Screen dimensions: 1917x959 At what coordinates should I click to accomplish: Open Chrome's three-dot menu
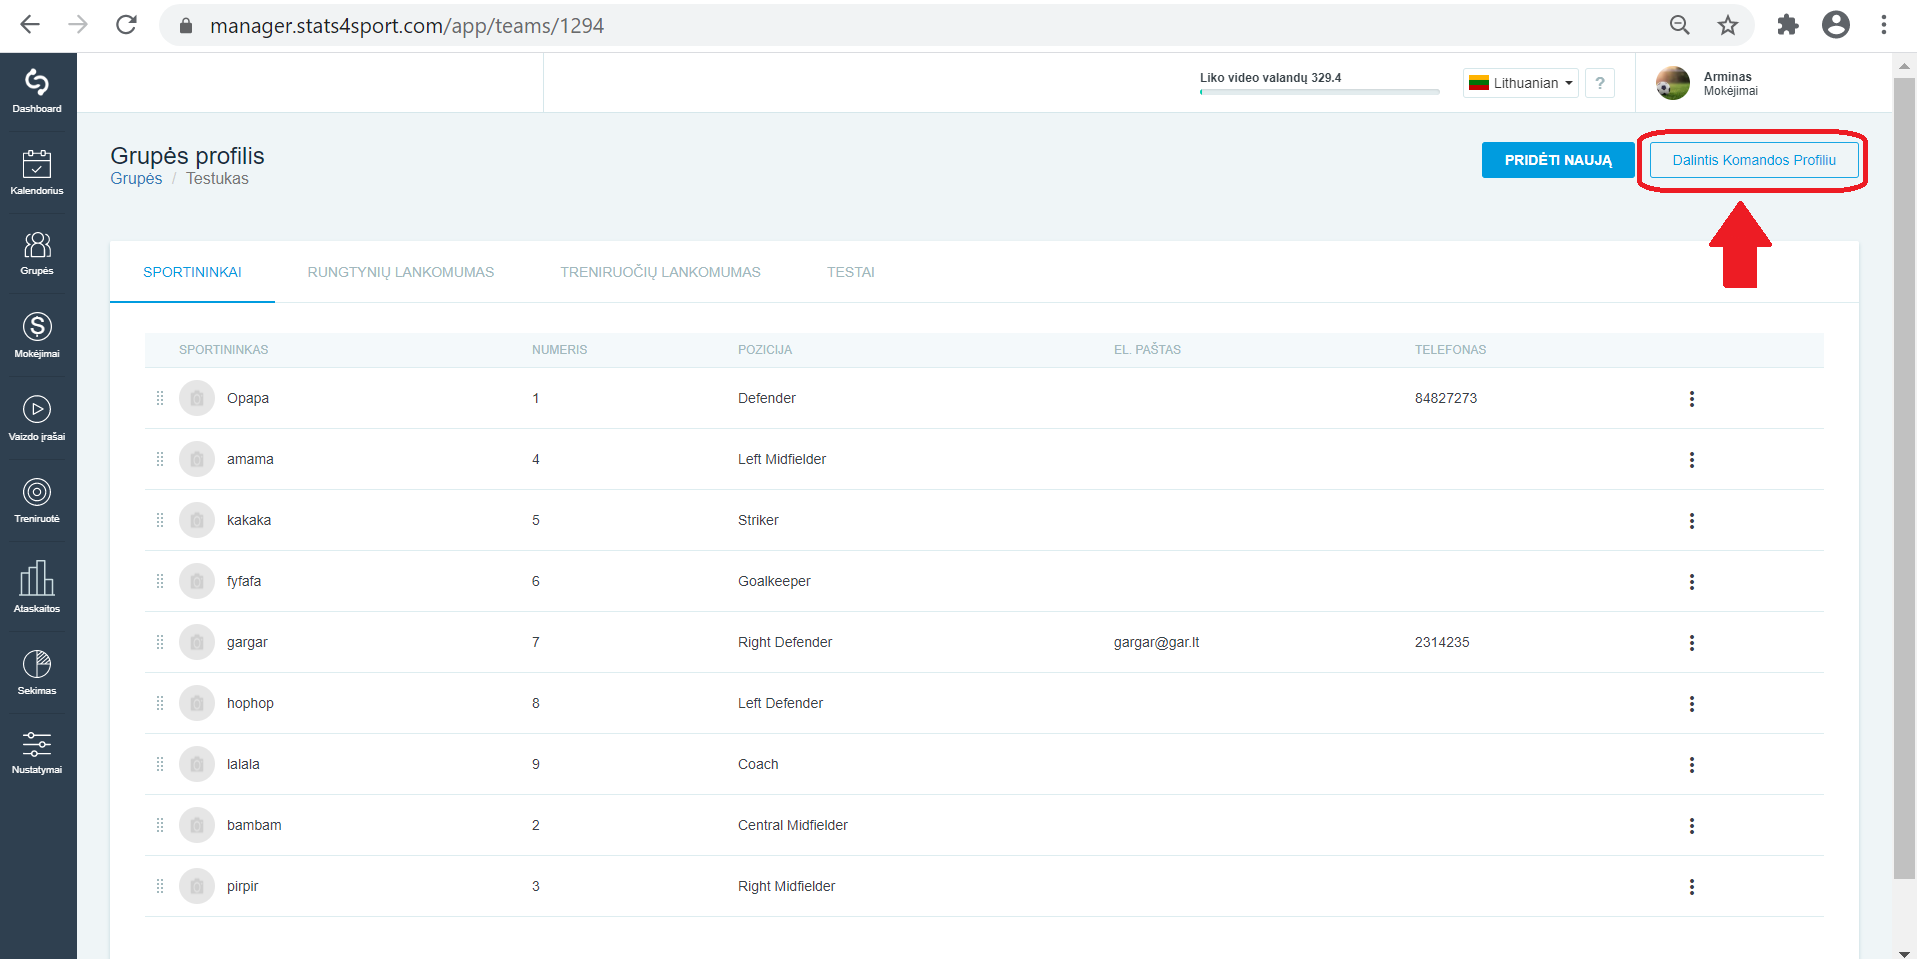click(1884, 25)
